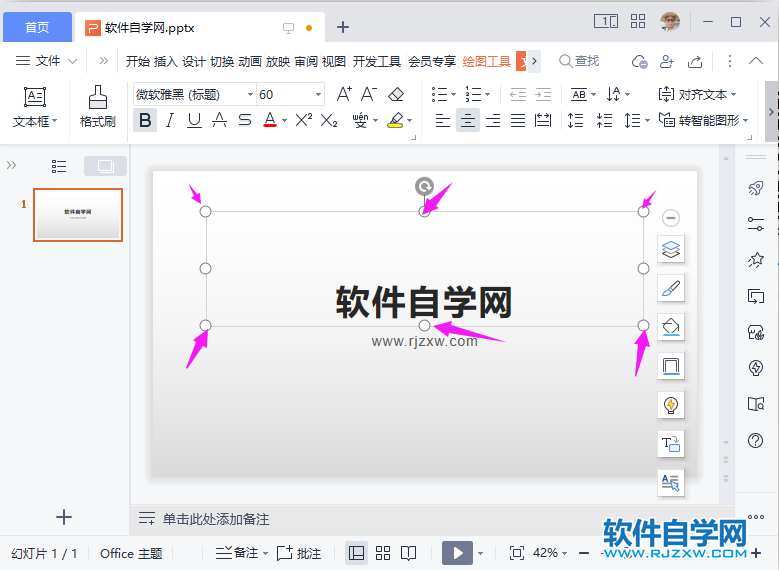The width and height of the screenshot is (779, 570).
Task: Expand font color dropdown arrow
Action: [x=284, y=120]
